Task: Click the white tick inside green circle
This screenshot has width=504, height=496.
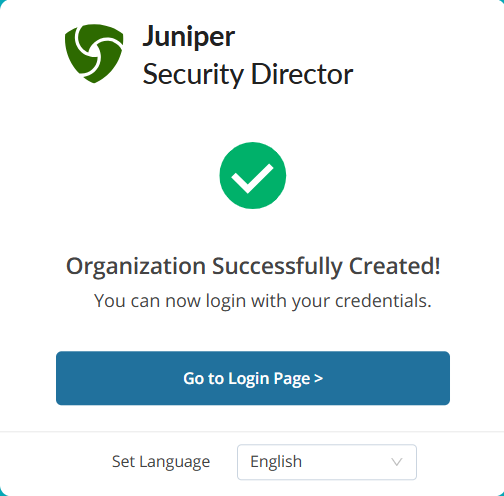Action: coord(252,178)
